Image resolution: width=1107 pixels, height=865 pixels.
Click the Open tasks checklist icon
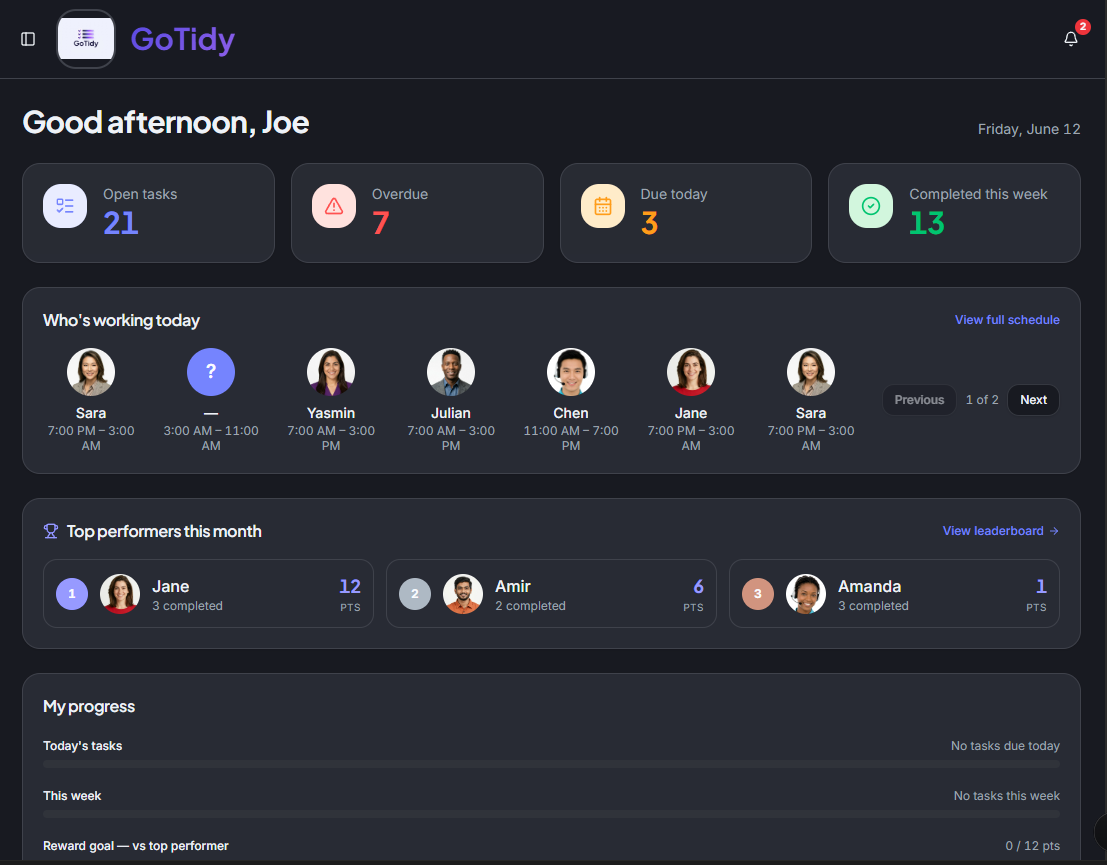click(x=65, y=206)
